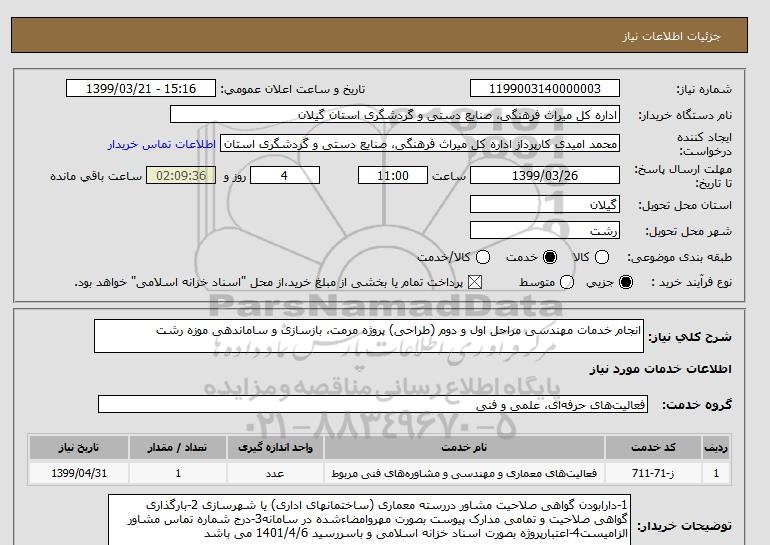Click the واحد اندازه گیری column header
This screenshot has height=545, width=770.
pyautogui.click(x=275, y=447)
